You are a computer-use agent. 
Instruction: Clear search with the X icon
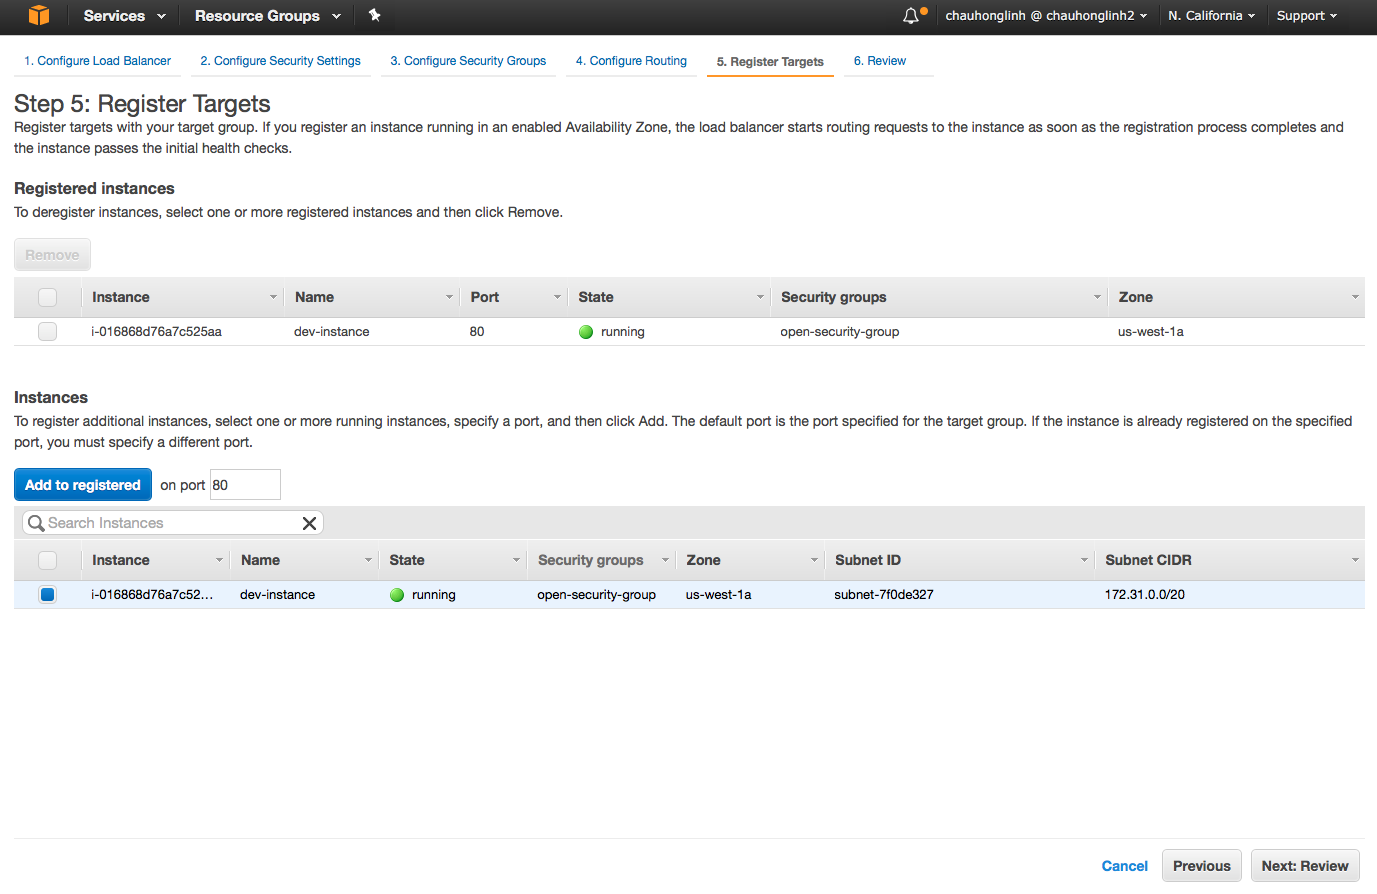click(x=309, y=523)
